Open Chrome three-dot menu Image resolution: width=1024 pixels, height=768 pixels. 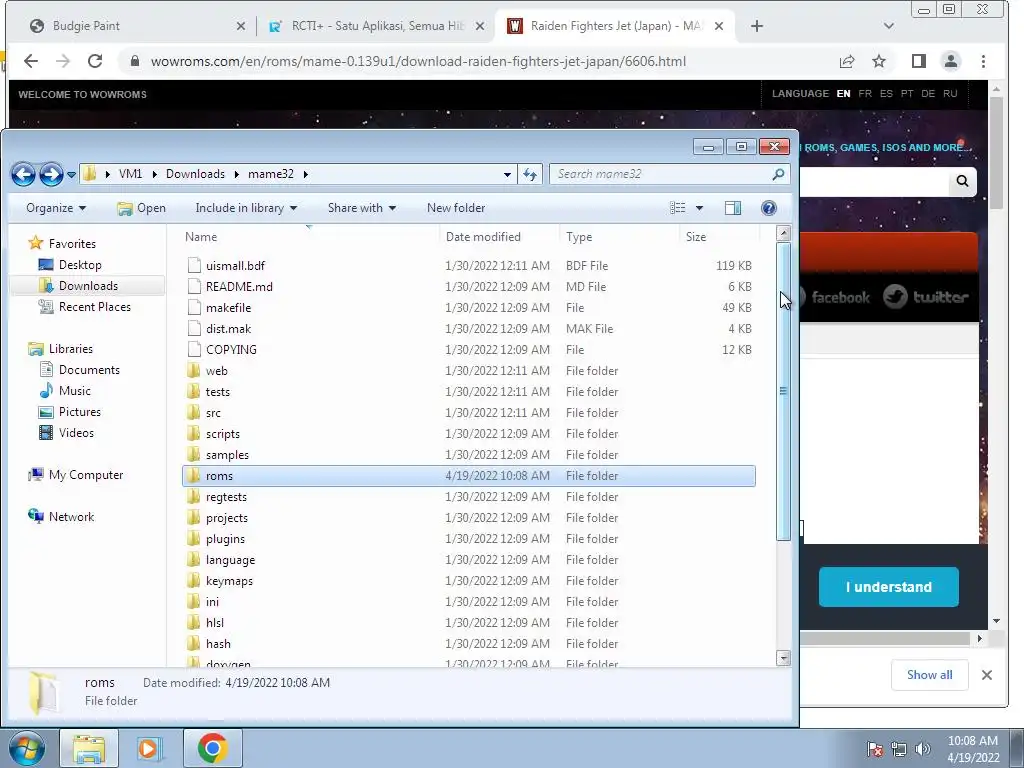[x=983, y=61]
